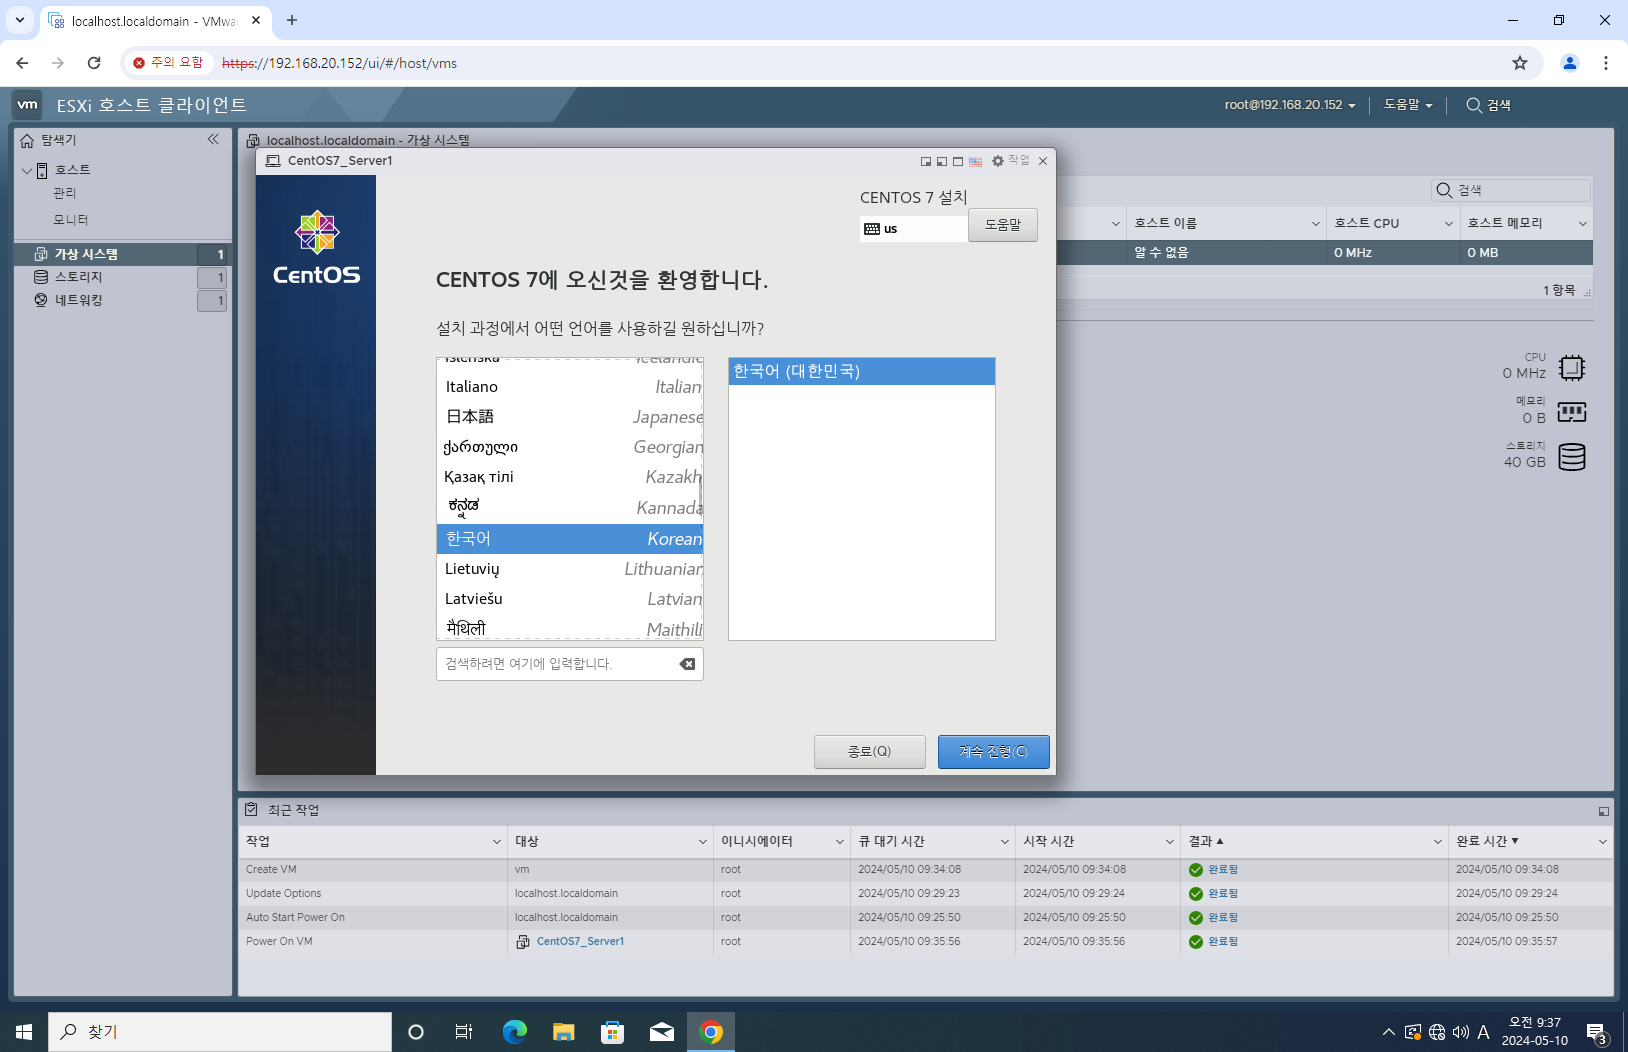Viewport: 1628px width, 1052px height.
Task: Clear the language search field with backspace icon
Action: (687, 664)
